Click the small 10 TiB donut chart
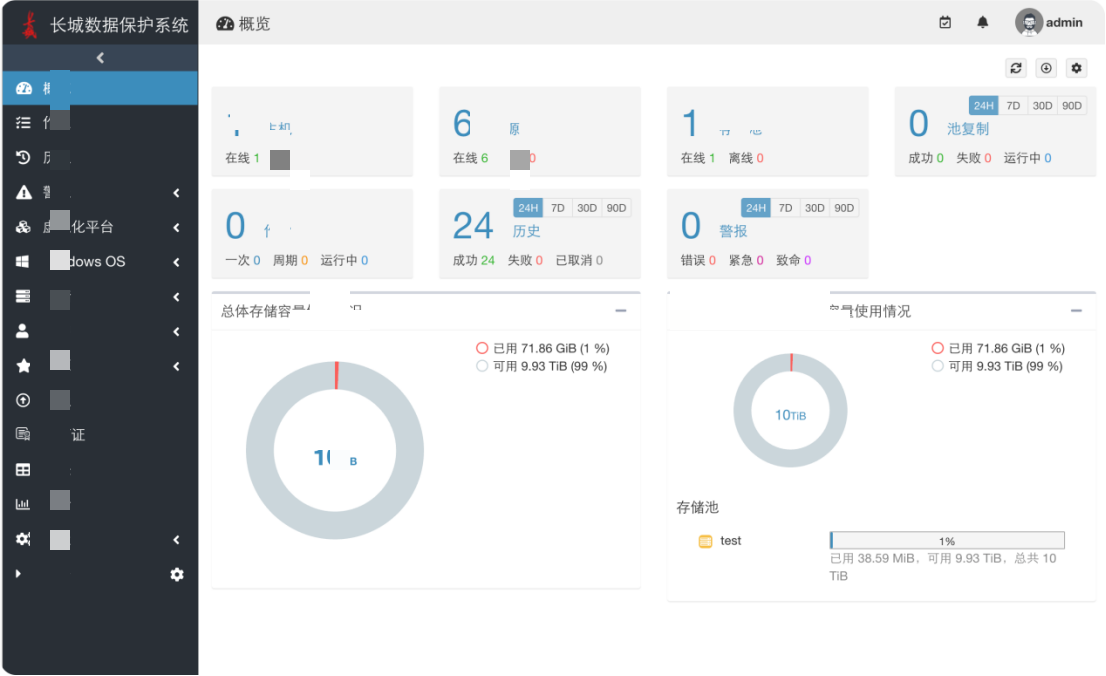Image resolution: width=1106 pixels, height=676 pixels. tap(790, 412)
